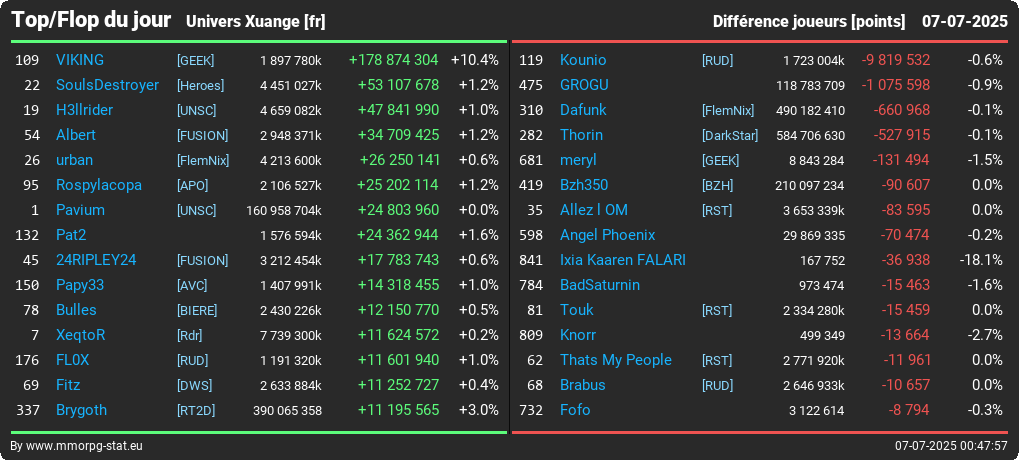
Task: Click H3llrider's [UNSC] alliance tag
Action: pyautogui.click(x=196, y=110)
